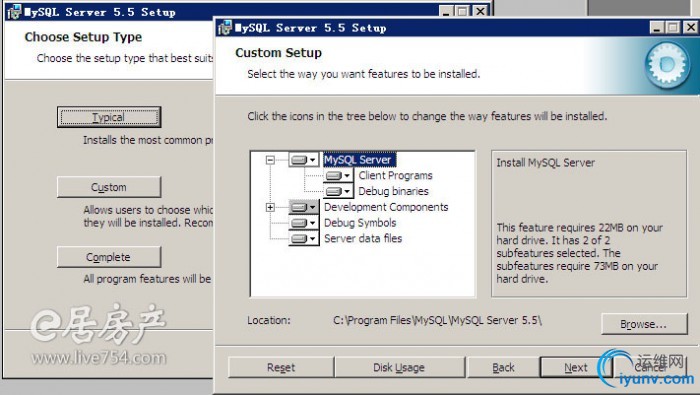Collapse the MySQL Server tree node
Image resolution: width=700 pixels, height=395 pixels.
pos(270,160)
